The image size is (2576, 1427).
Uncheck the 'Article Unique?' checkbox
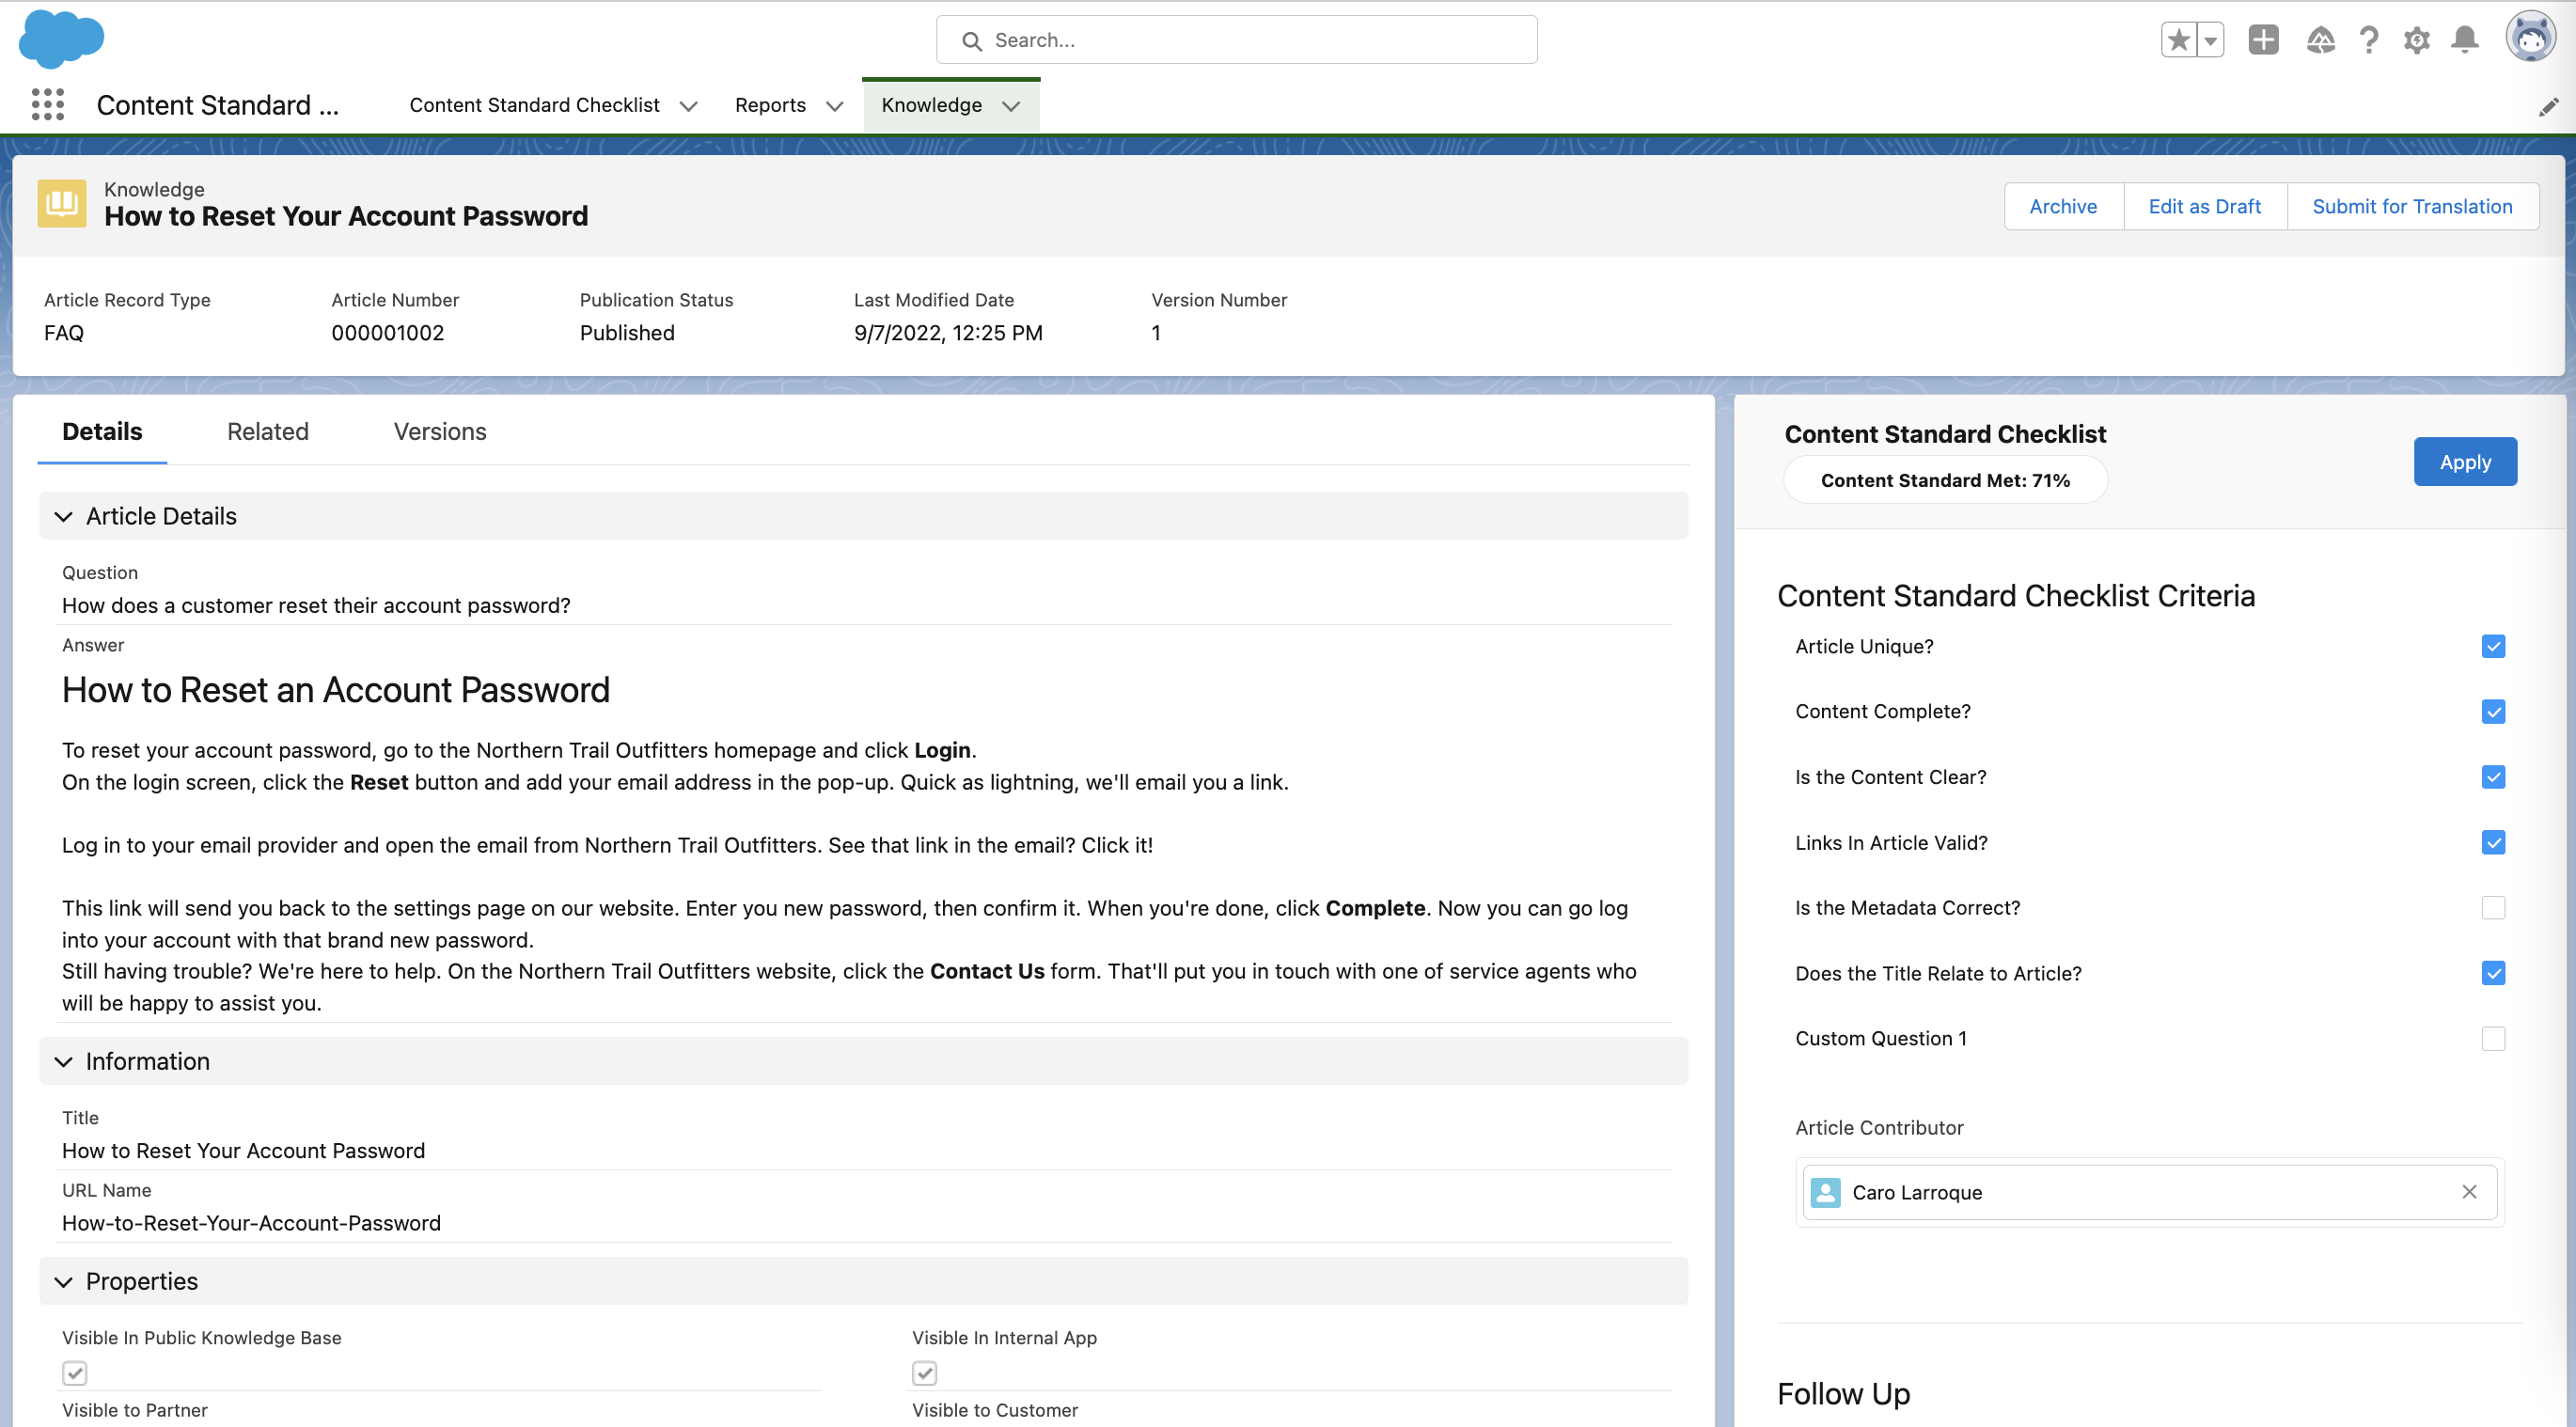[2493, 647]
